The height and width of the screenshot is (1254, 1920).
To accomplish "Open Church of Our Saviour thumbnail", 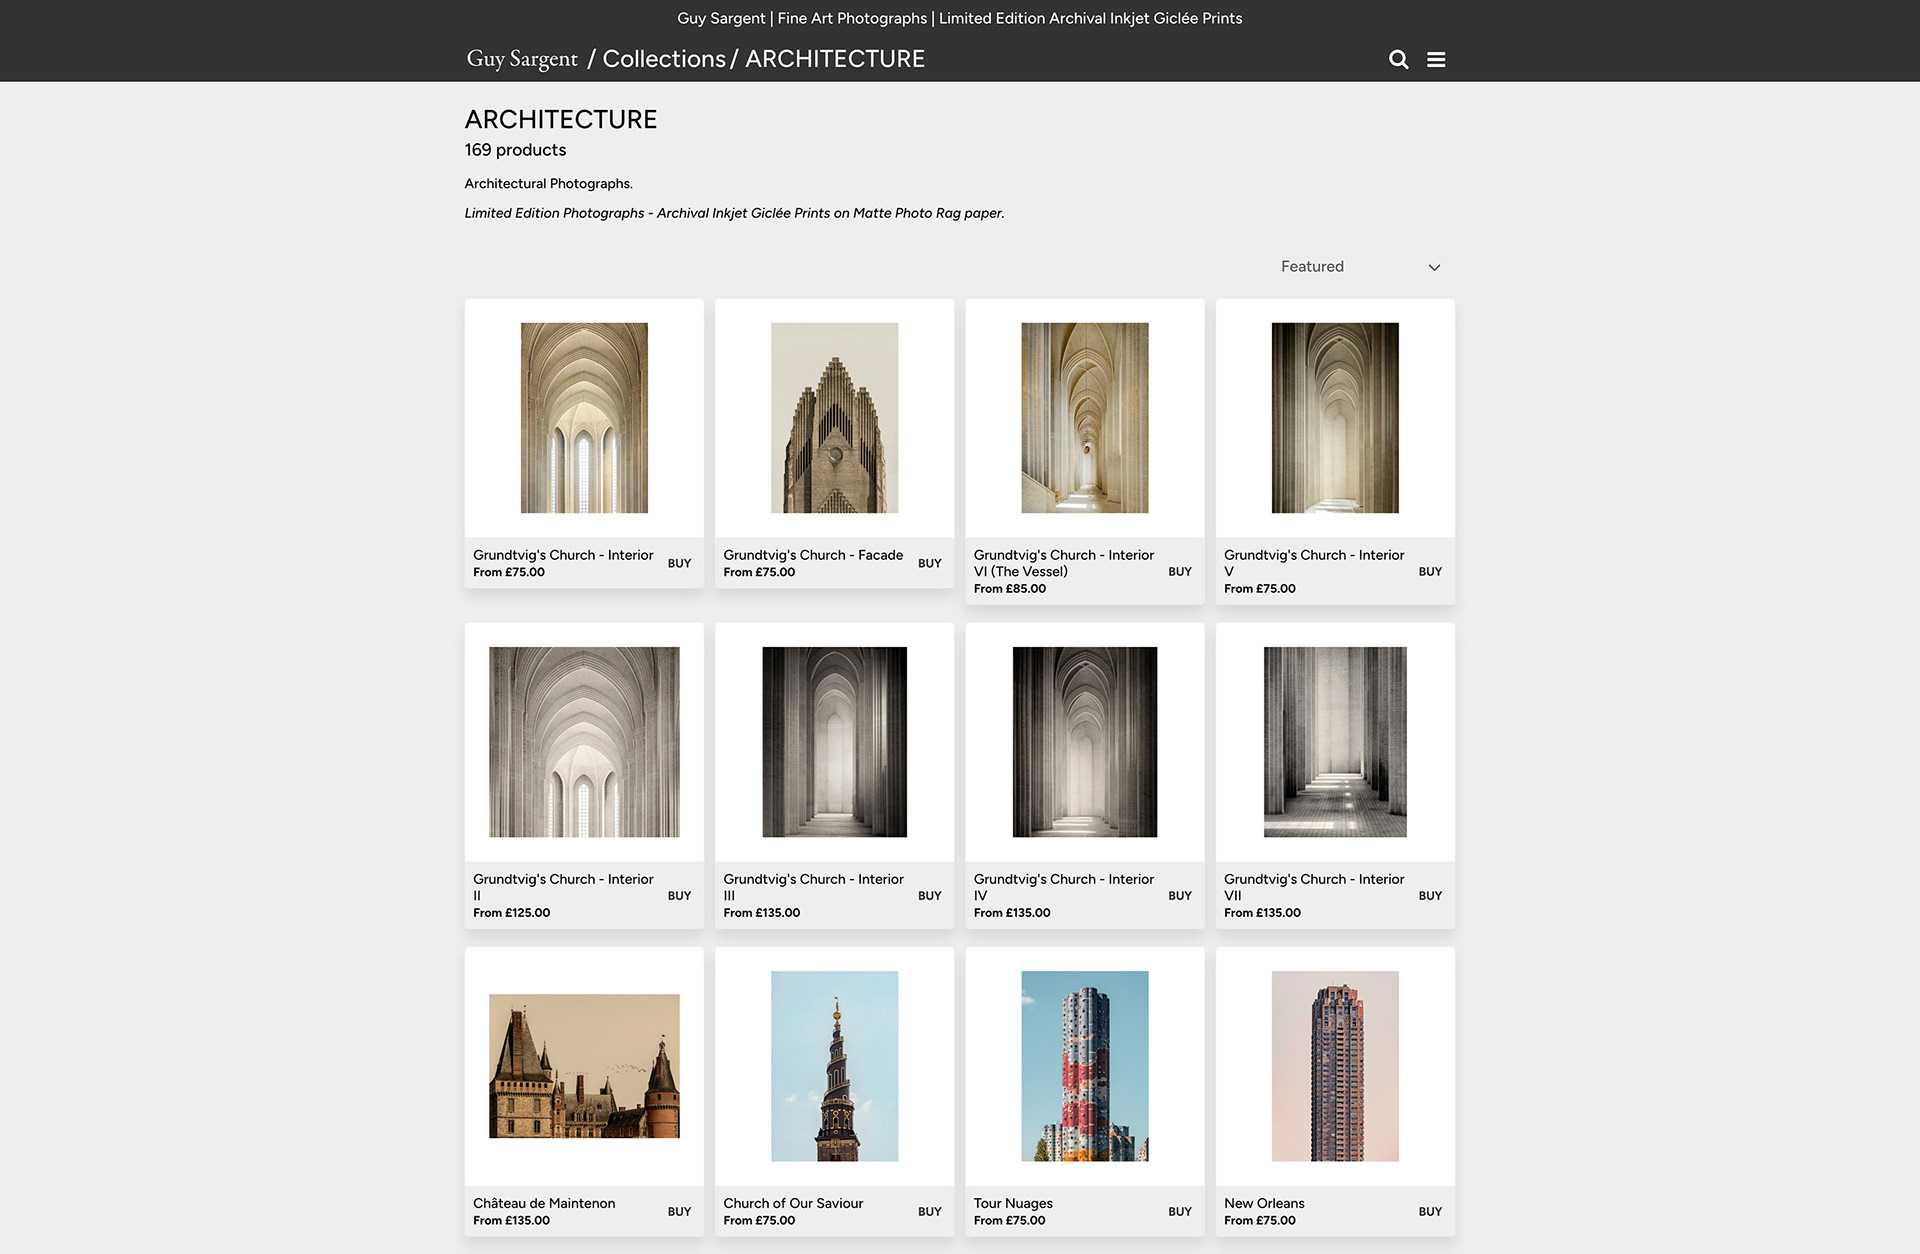I will (834, 1066).
